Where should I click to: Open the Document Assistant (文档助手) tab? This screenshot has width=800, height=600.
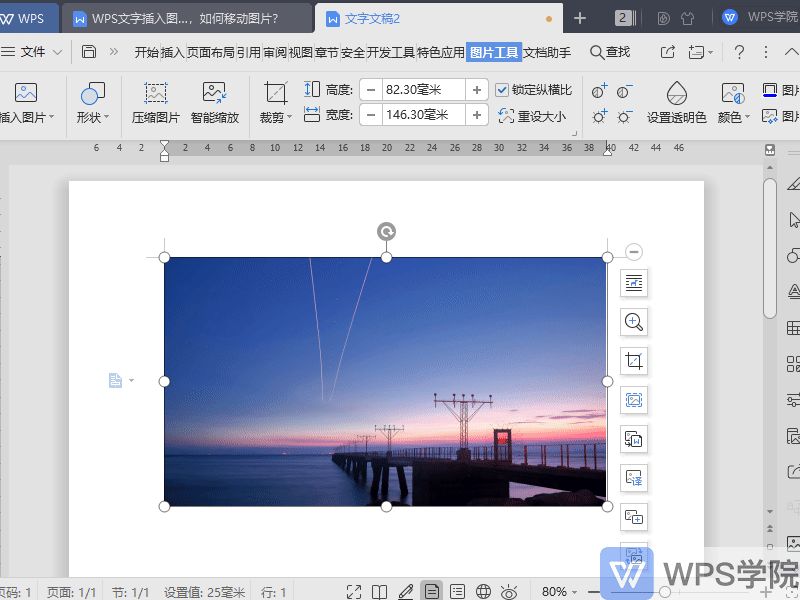(x=547, y=52)
